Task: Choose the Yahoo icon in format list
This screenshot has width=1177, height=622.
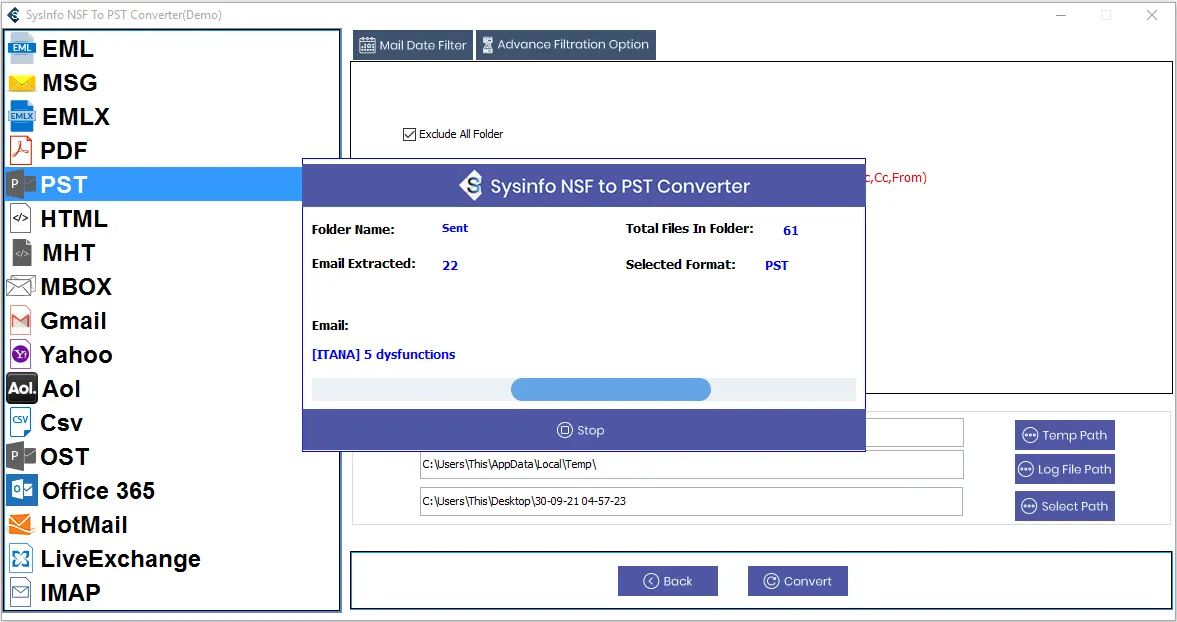Action: [21, 355]
